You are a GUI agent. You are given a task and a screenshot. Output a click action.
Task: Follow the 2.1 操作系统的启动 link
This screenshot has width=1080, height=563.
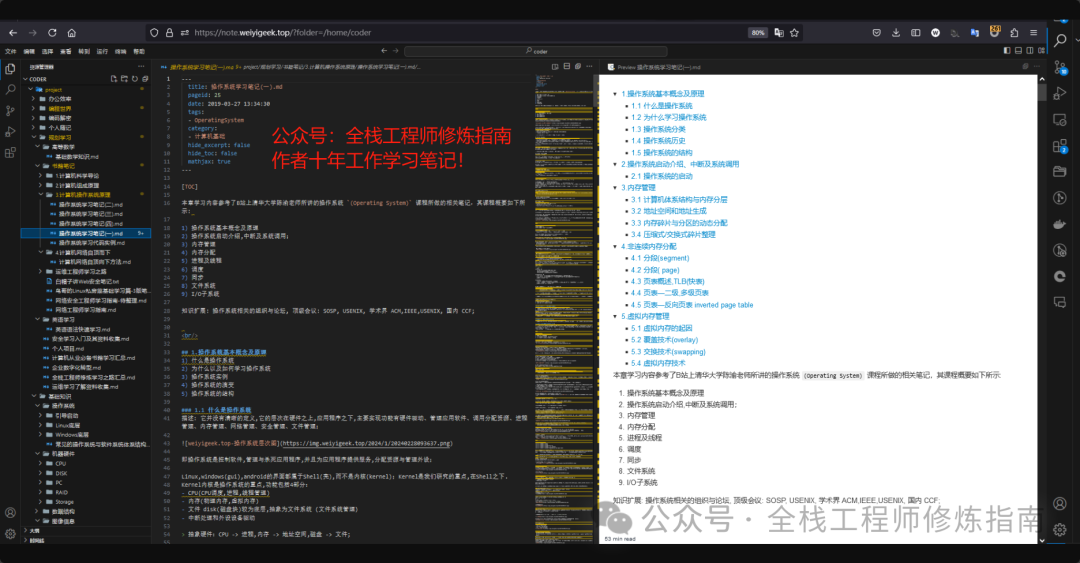(x=661, y=176)
